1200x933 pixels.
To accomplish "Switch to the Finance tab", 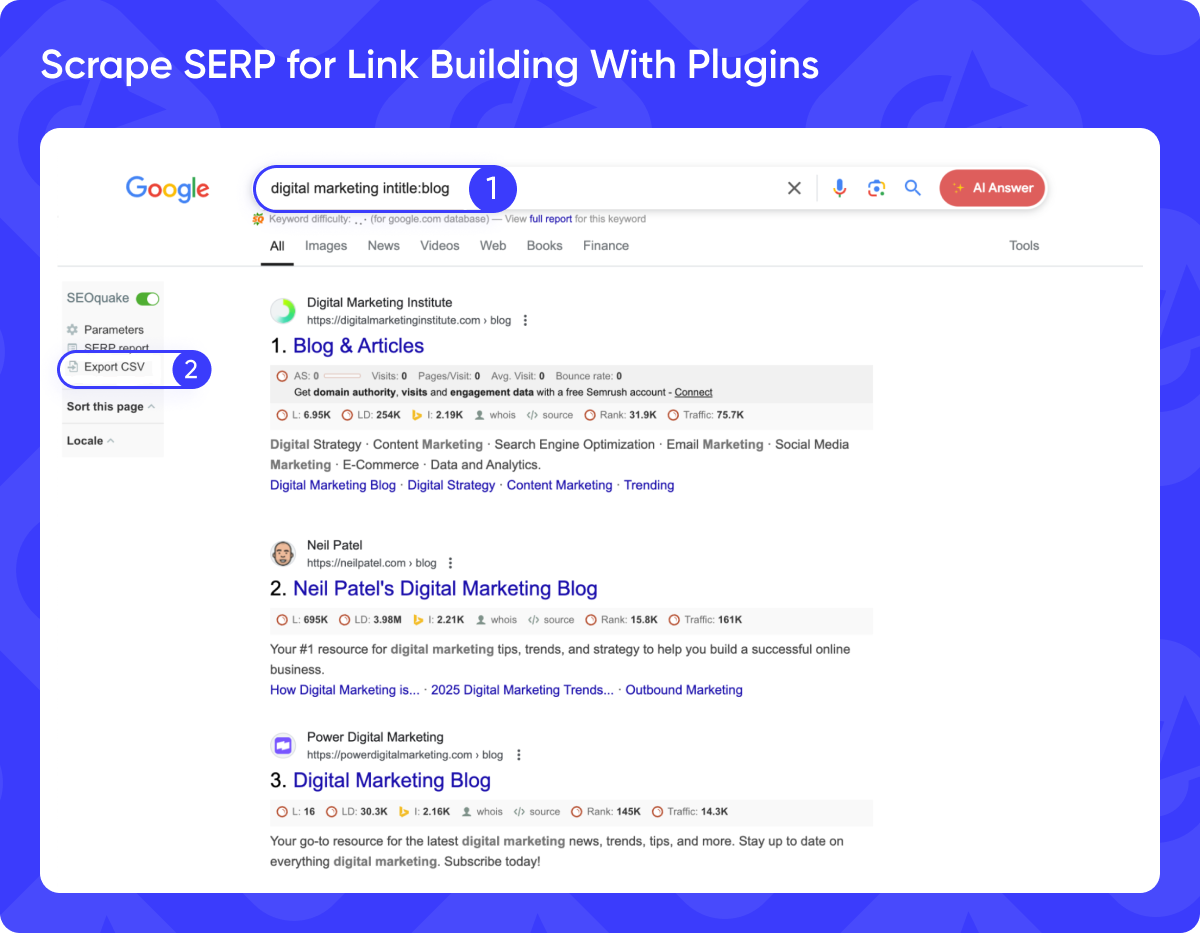I will click(x=606, y=246).
